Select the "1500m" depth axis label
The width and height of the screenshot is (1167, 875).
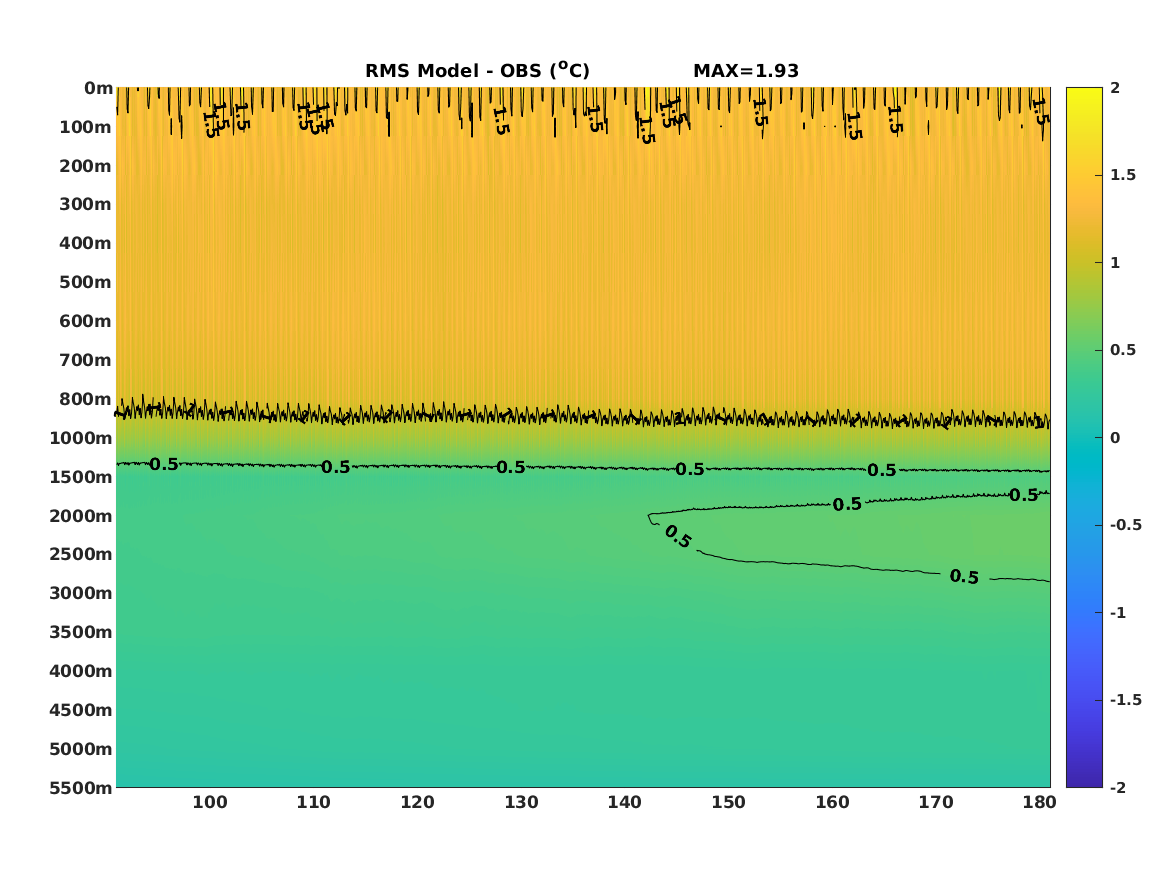tap(81, 477)
